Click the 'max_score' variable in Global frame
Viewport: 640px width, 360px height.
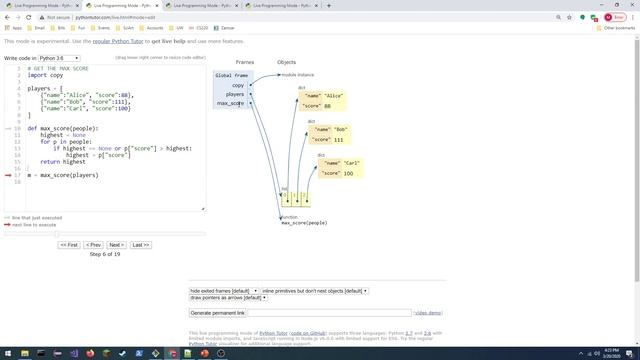pyautogui.click(x=230, y=103)
